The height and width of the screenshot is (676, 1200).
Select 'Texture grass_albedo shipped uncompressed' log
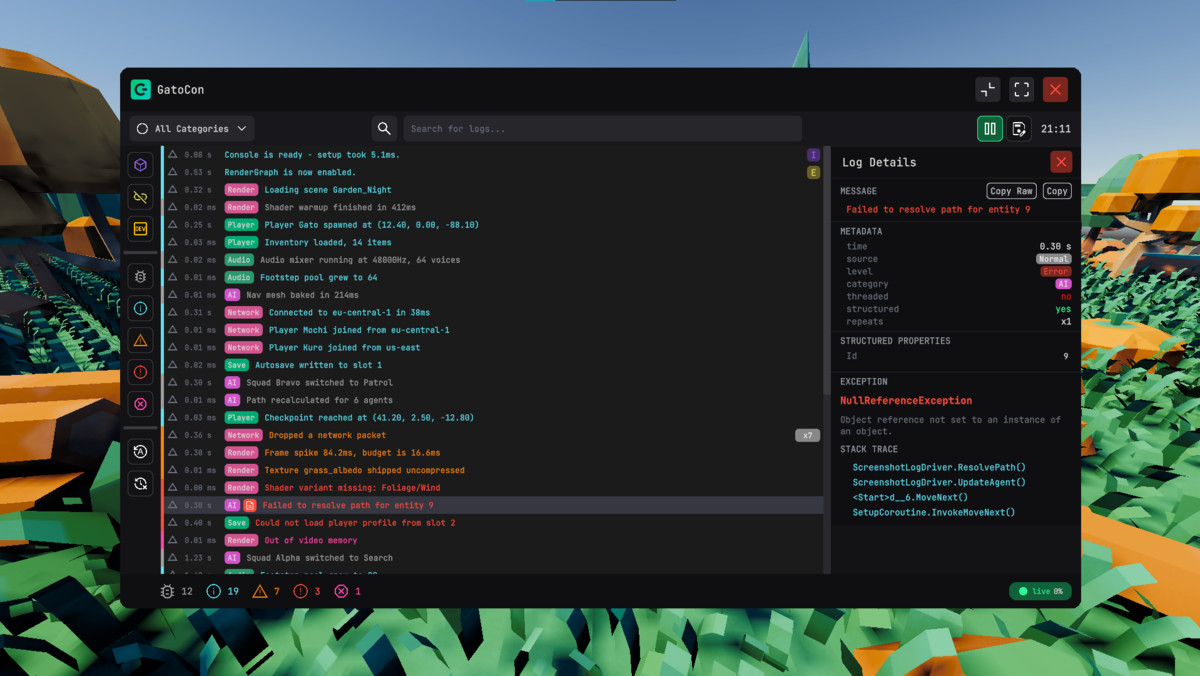(x=495, y=470)
